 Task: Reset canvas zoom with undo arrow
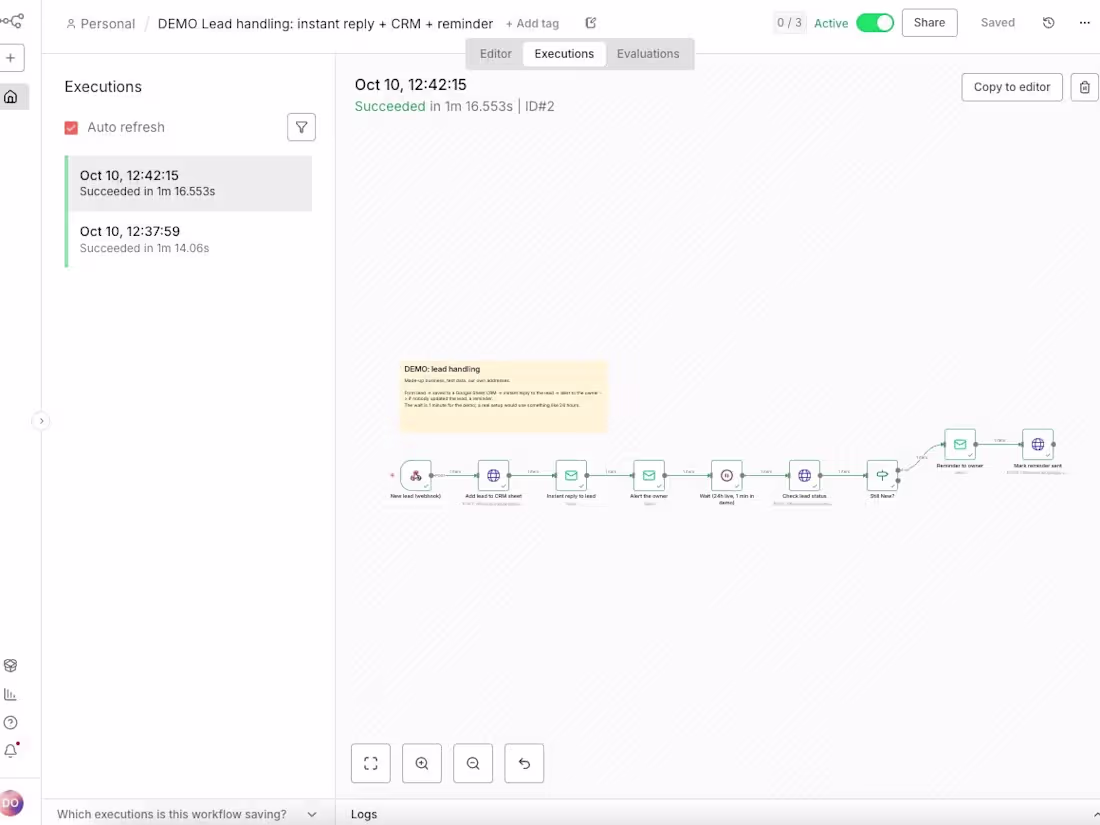pyautogui.click(x=524, y=763)
